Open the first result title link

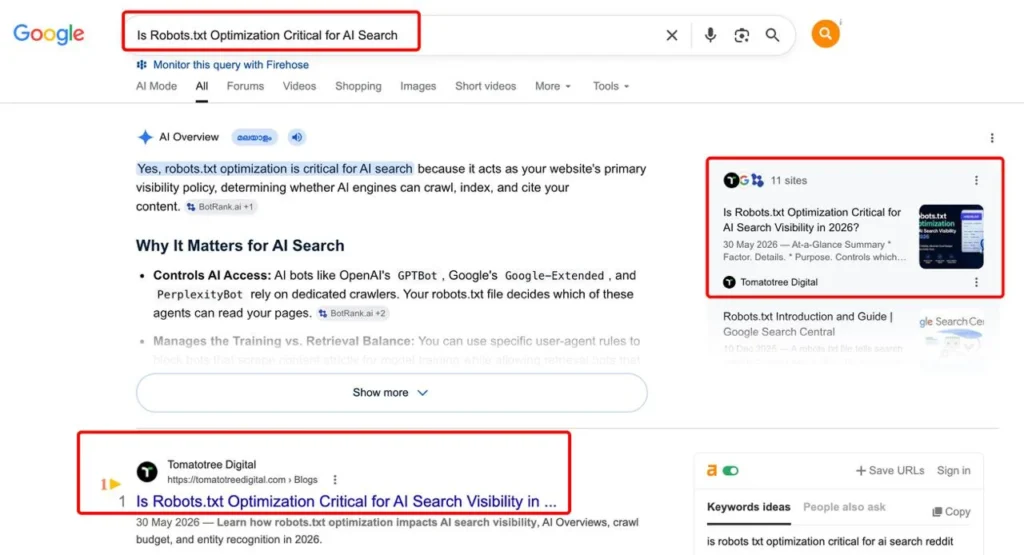pyautogui.click(x=346, y=501)
